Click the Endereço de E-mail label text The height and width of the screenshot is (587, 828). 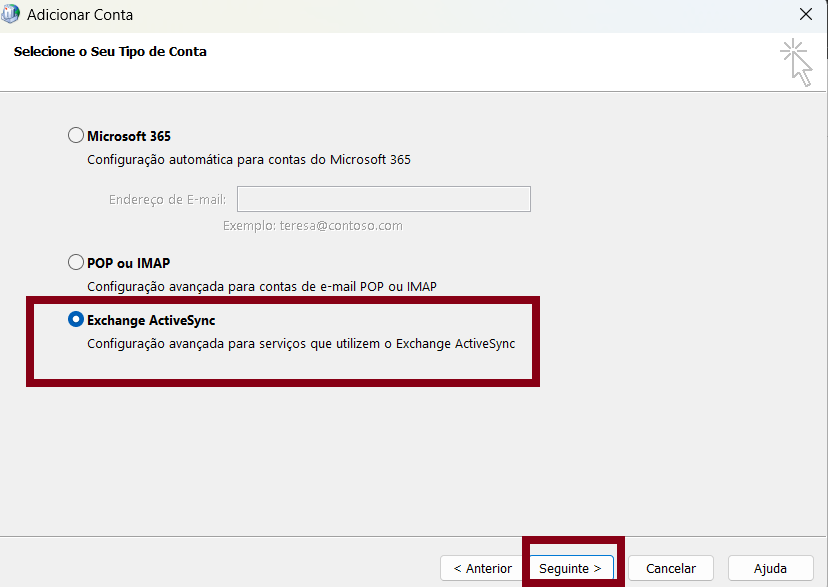[167, 200]
